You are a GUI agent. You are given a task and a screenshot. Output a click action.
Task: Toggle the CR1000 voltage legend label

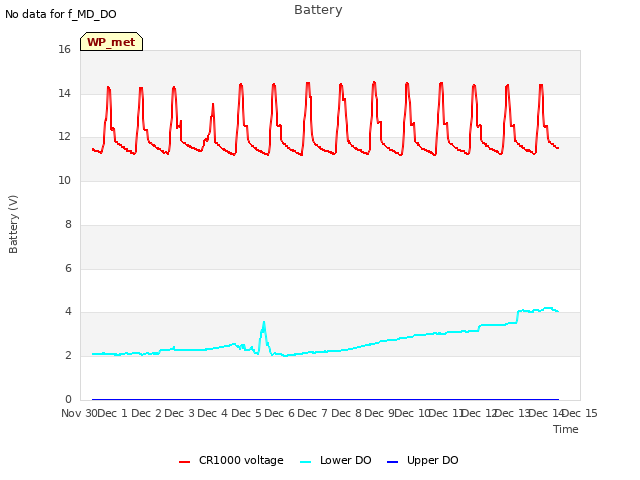point(241,460)
